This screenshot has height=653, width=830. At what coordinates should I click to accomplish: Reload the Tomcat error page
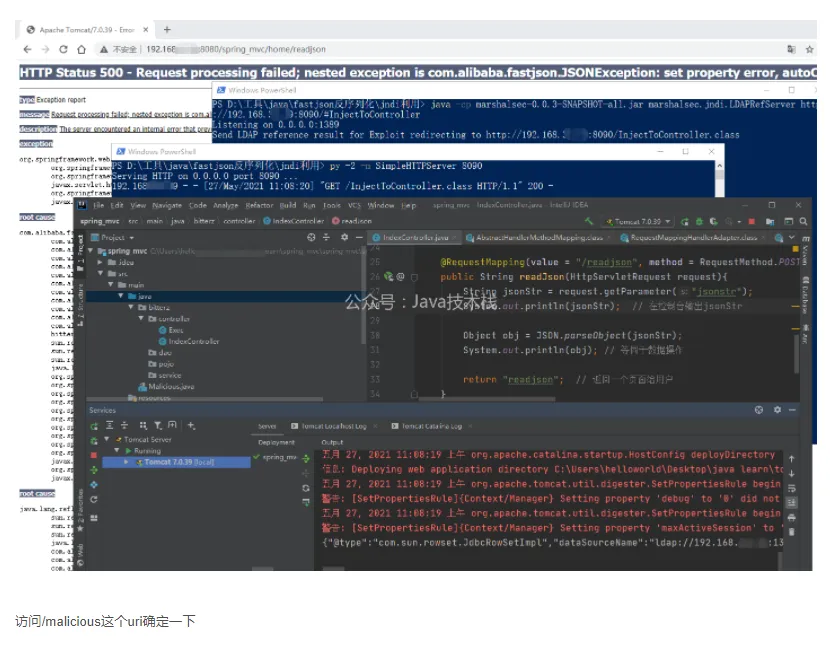point(63,49)
